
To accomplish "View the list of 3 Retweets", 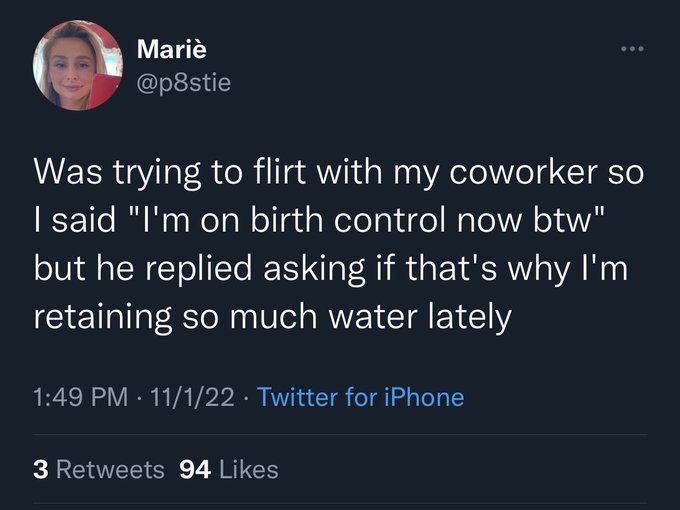I will [x=99, y=470].
